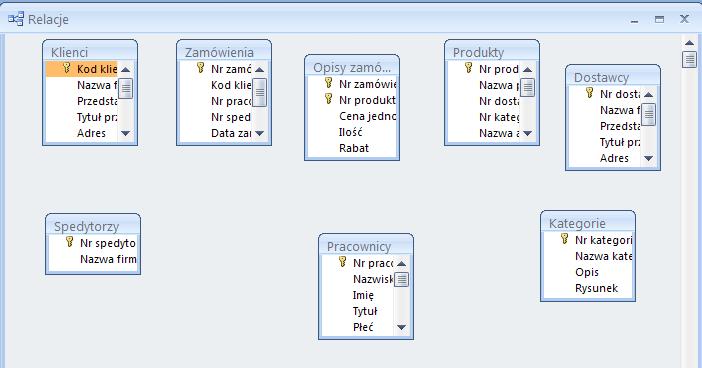The height and width of the screenshot is (368, 702).
Task: Click the Relacje window icon in title bar
Action: [16, 19]
